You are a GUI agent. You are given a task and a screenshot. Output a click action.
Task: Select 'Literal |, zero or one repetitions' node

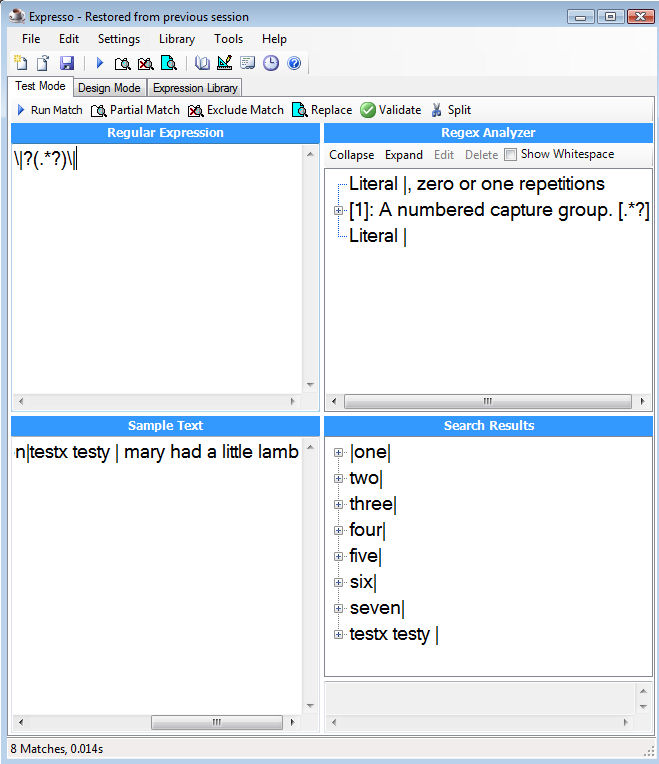click(477, 184)
